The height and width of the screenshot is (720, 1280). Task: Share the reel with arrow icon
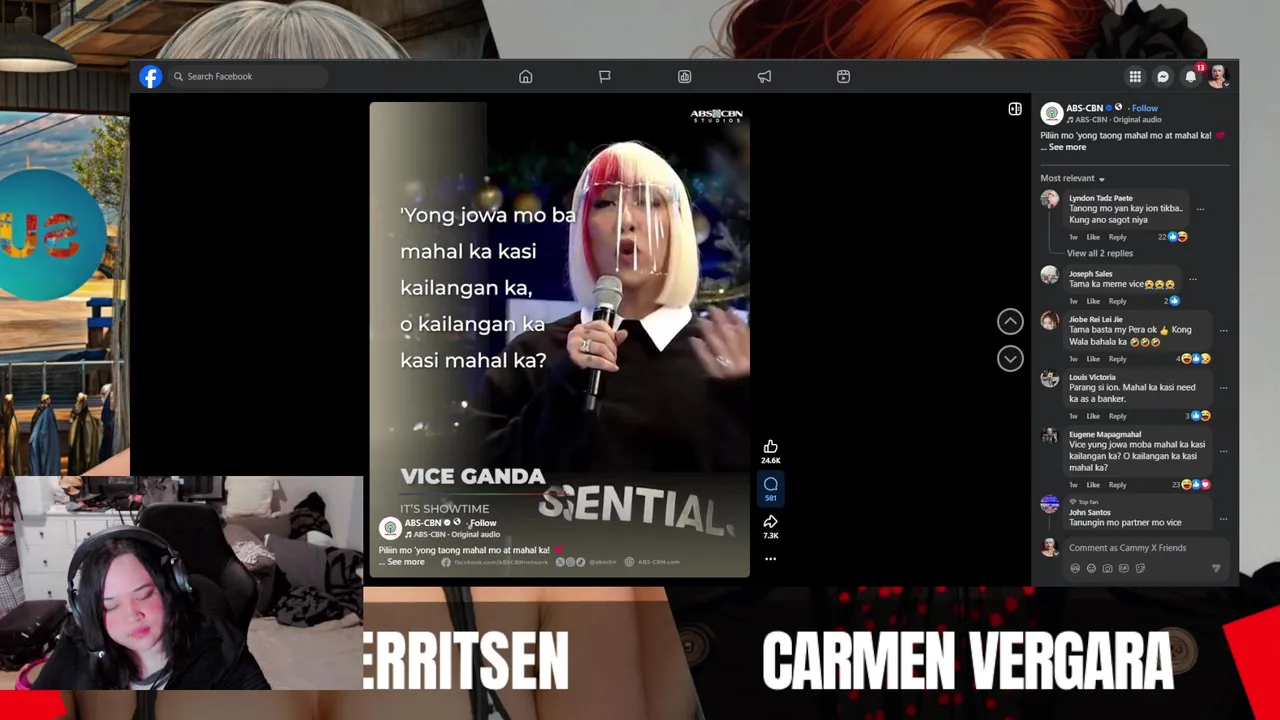coord(771,522)
